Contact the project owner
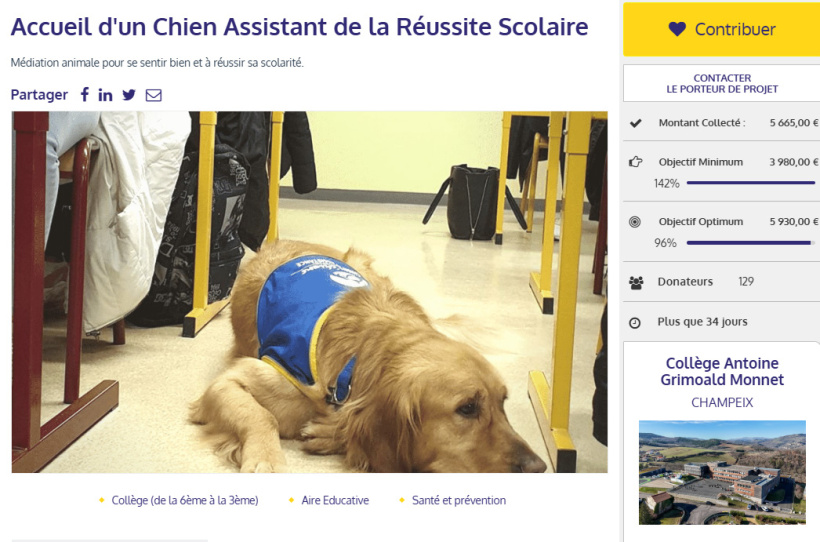This screenshot has height=542, width=820. (x=722, y=83)
